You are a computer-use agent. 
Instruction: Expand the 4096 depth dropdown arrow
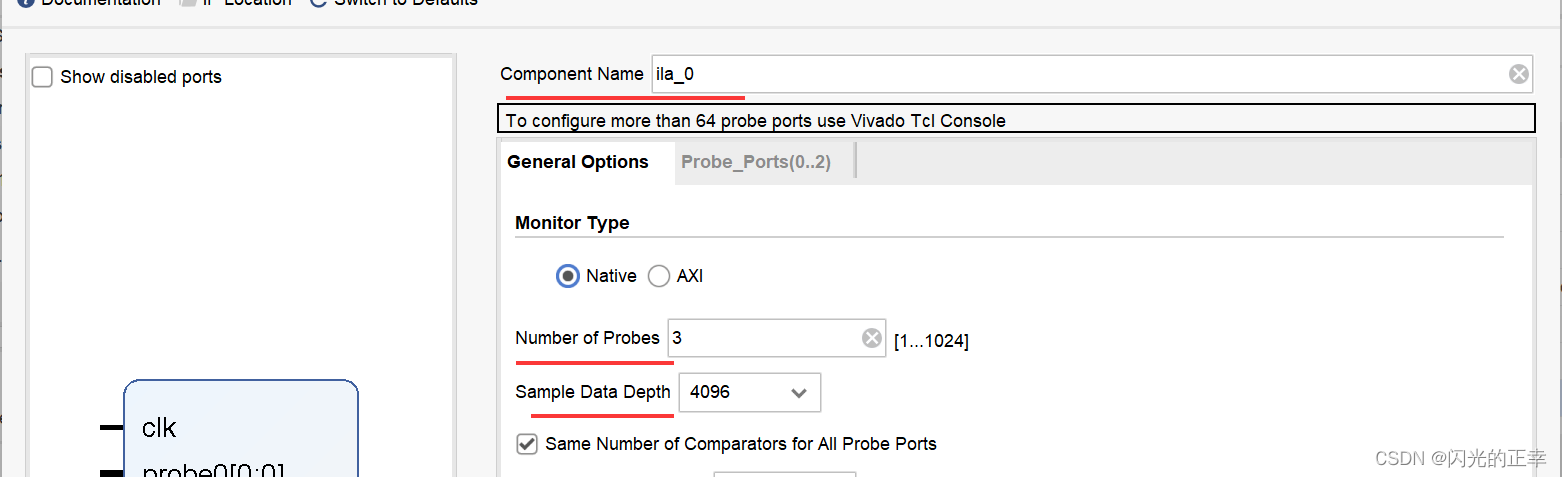pos(799,393)
